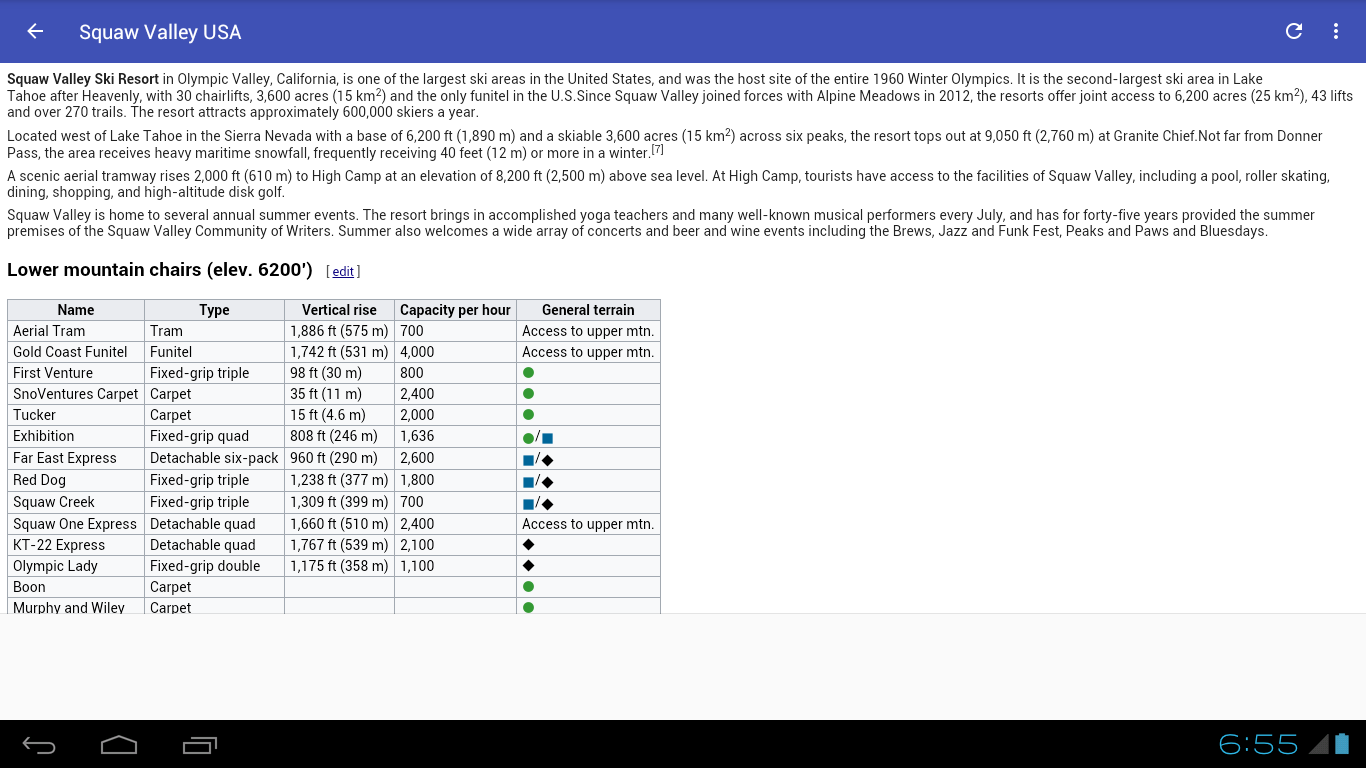Image resolution: width=1366 pixels, height=768 pixels.
Task: Tap the signal strength indicator
Action: [x=1319, y=744]
